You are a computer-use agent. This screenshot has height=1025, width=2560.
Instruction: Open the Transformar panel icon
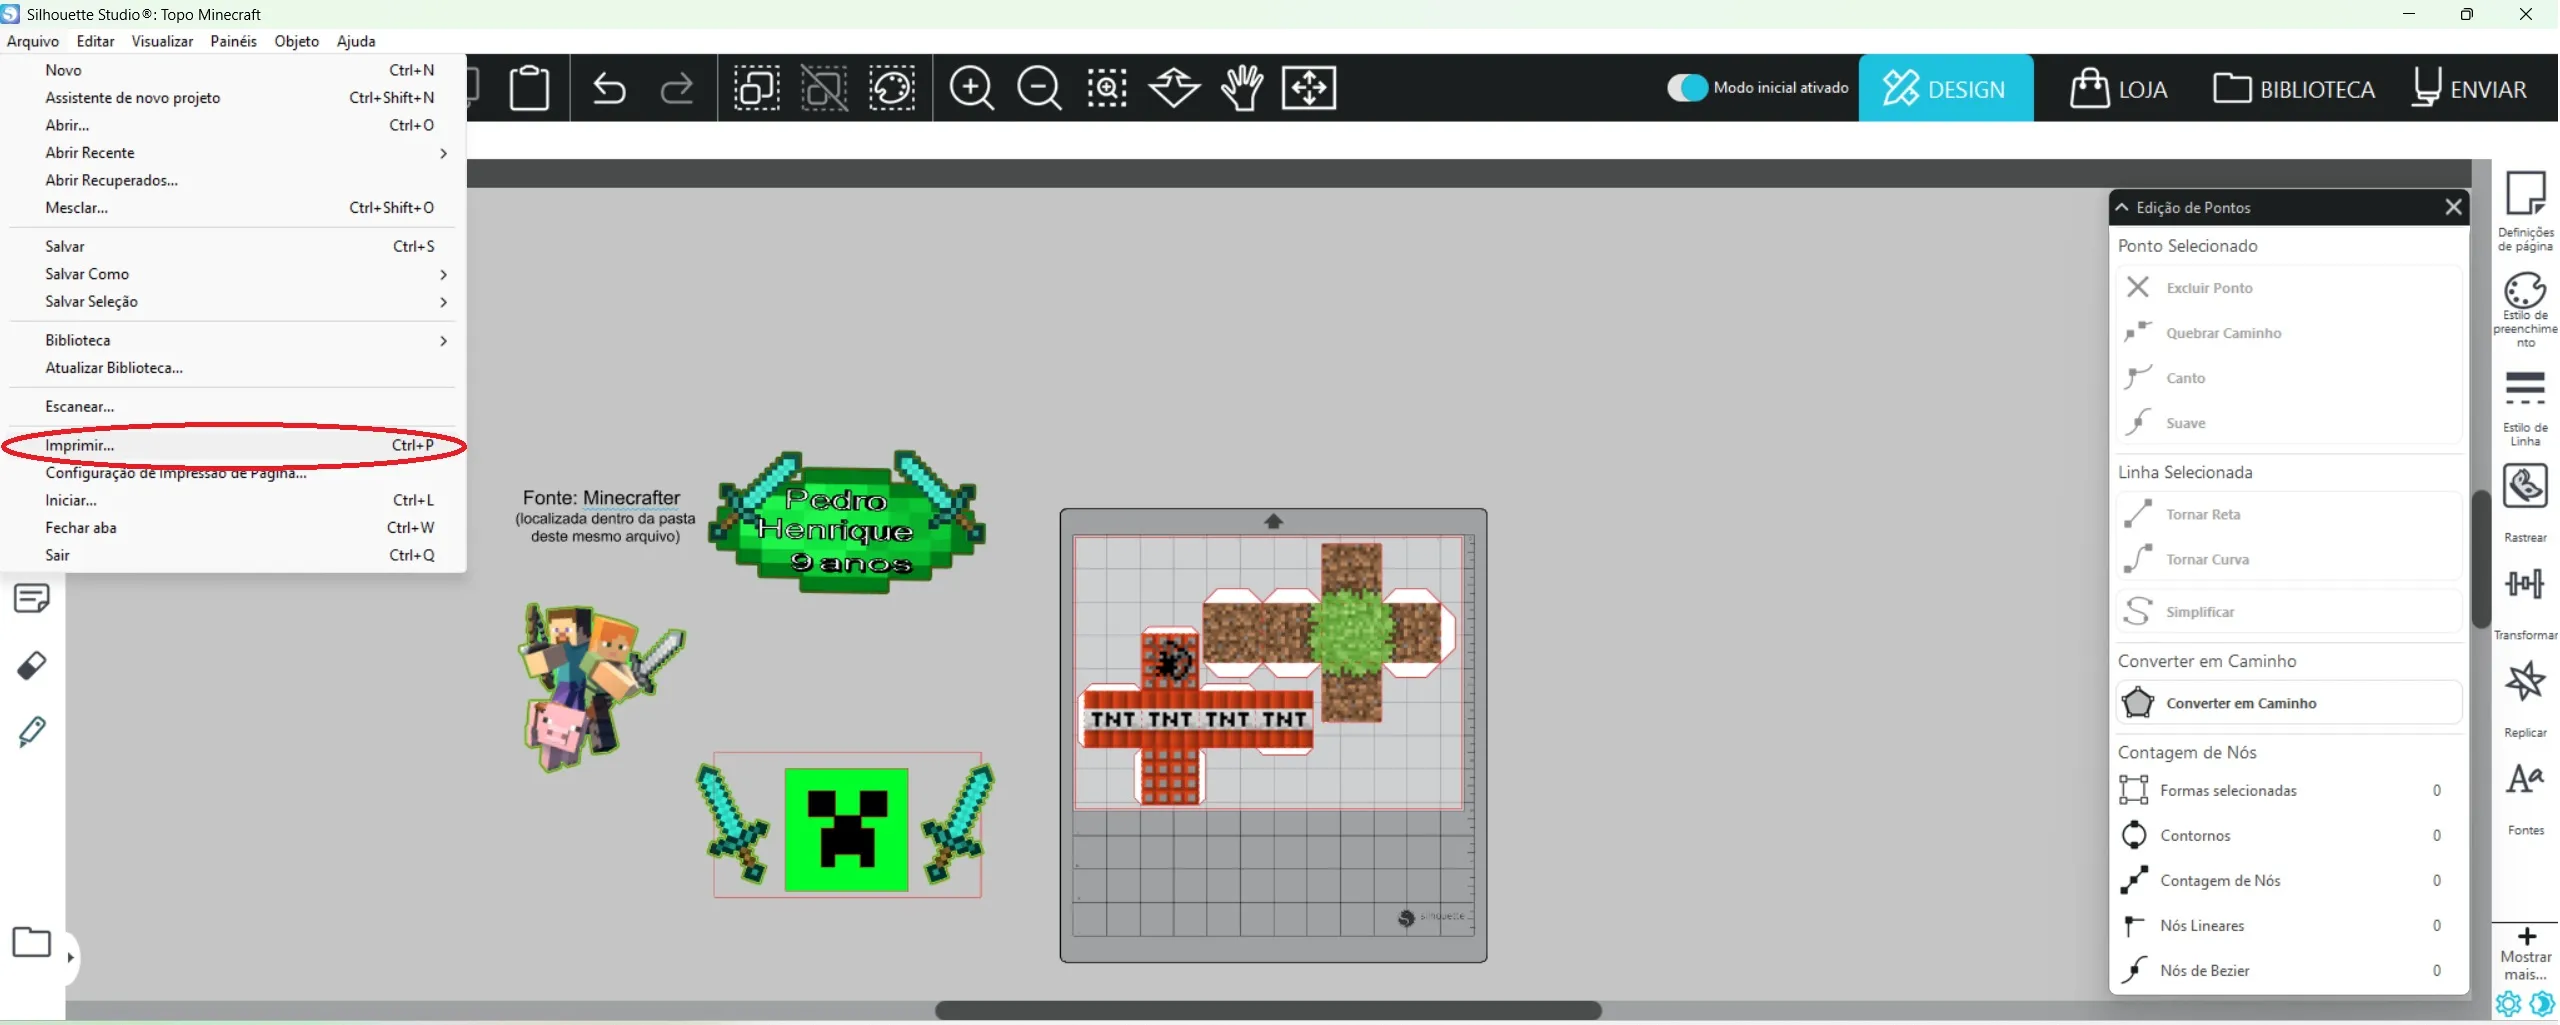(2524, 597)
